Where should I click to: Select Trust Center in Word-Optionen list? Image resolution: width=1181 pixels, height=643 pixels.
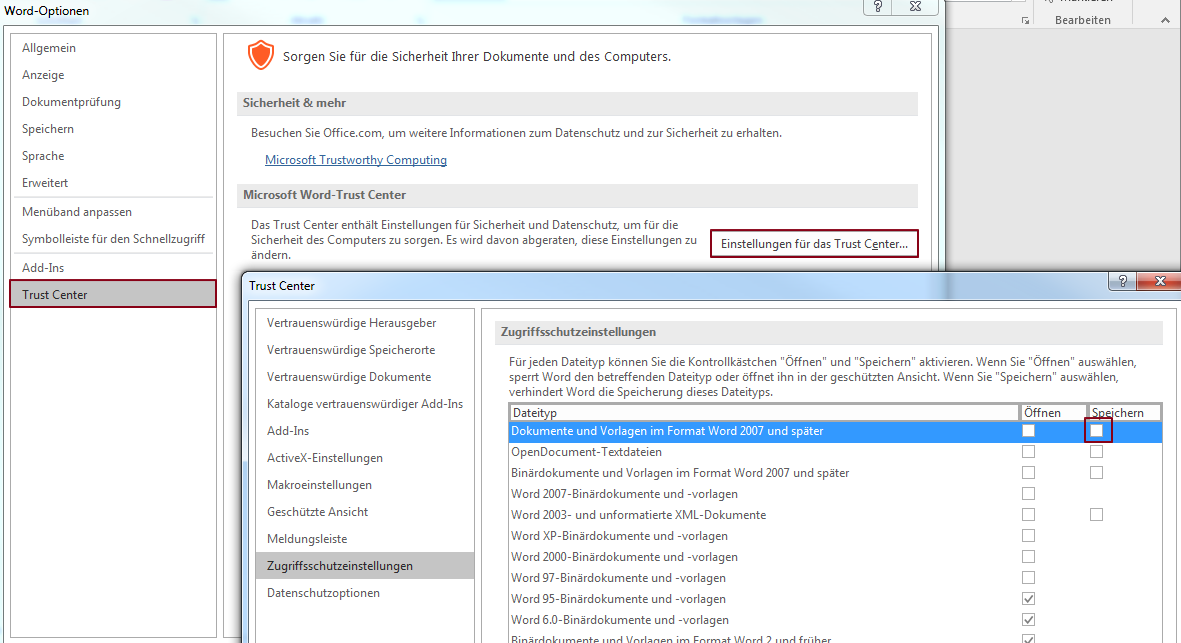tap(113, 294)
